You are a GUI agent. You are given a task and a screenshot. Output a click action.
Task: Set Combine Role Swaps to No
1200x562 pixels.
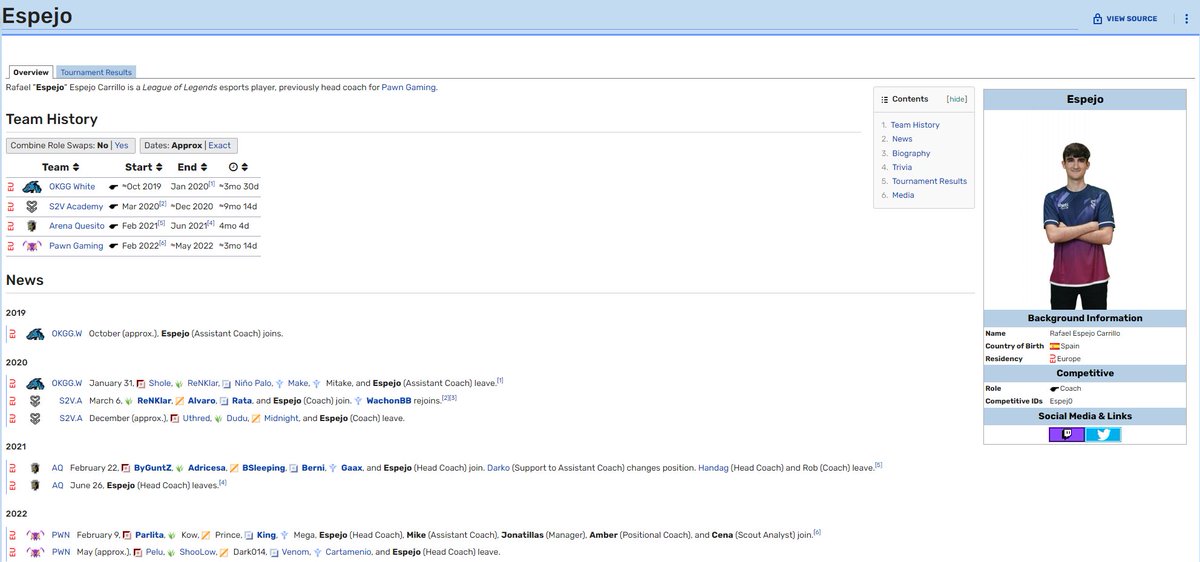click(x=102, y=145)
